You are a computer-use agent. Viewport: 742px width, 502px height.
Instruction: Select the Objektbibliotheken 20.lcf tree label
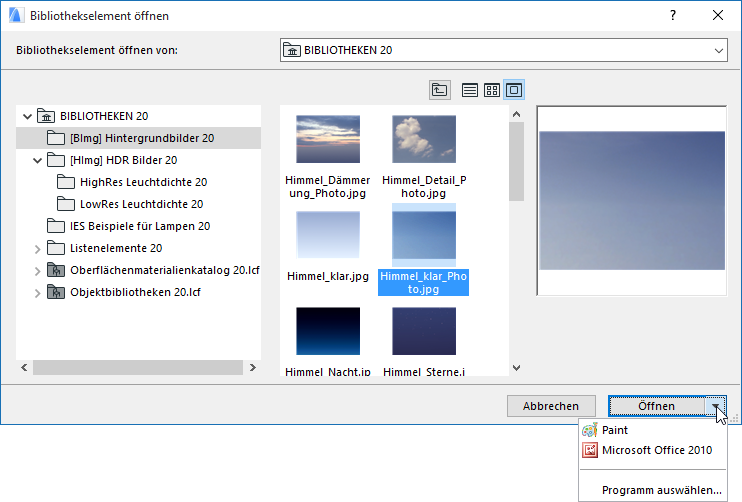pyautogui.click(x=135, y=292)
